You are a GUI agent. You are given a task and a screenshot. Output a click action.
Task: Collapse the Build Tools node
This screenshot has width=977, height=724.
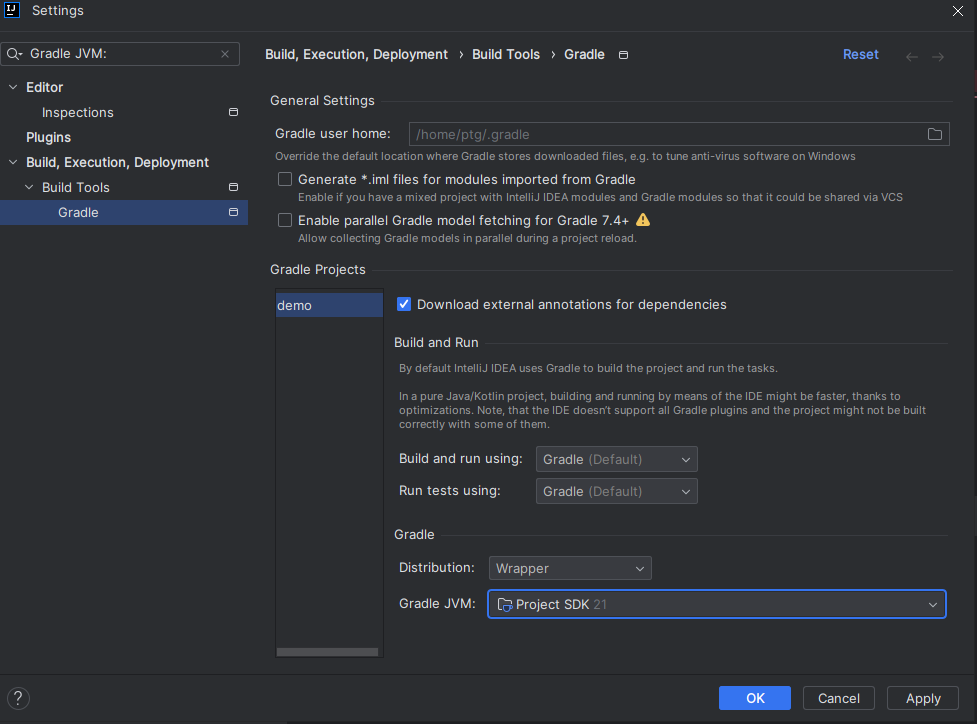(29, 187)
